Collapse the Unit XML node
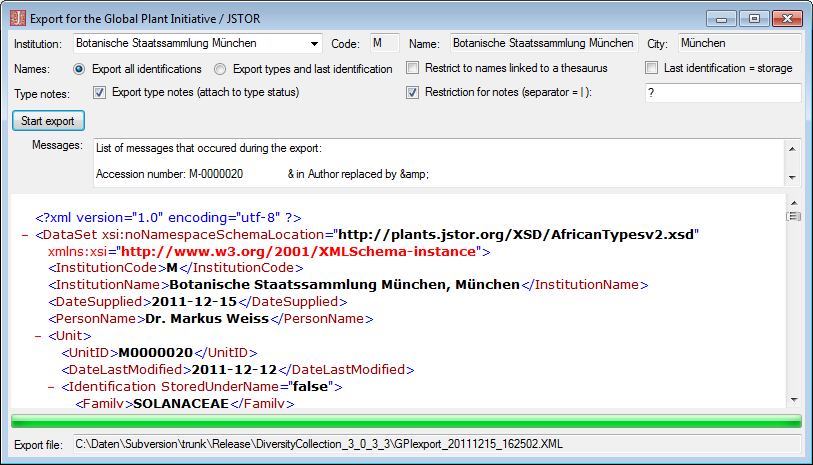This screenshot has height=465, width=813. point(38,336)
